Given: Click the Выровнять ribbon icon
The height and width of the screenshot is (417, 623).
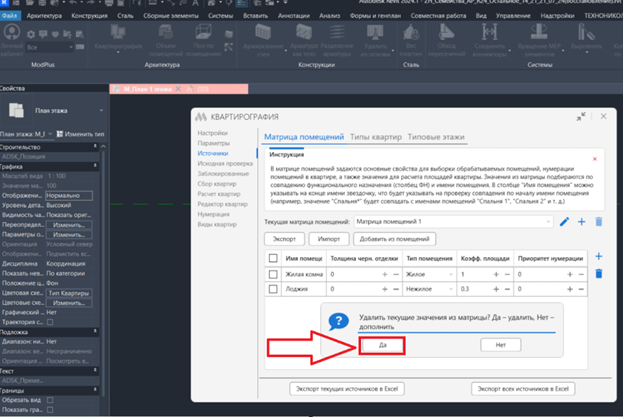Looking at the screenshot, I should [586, 32].
